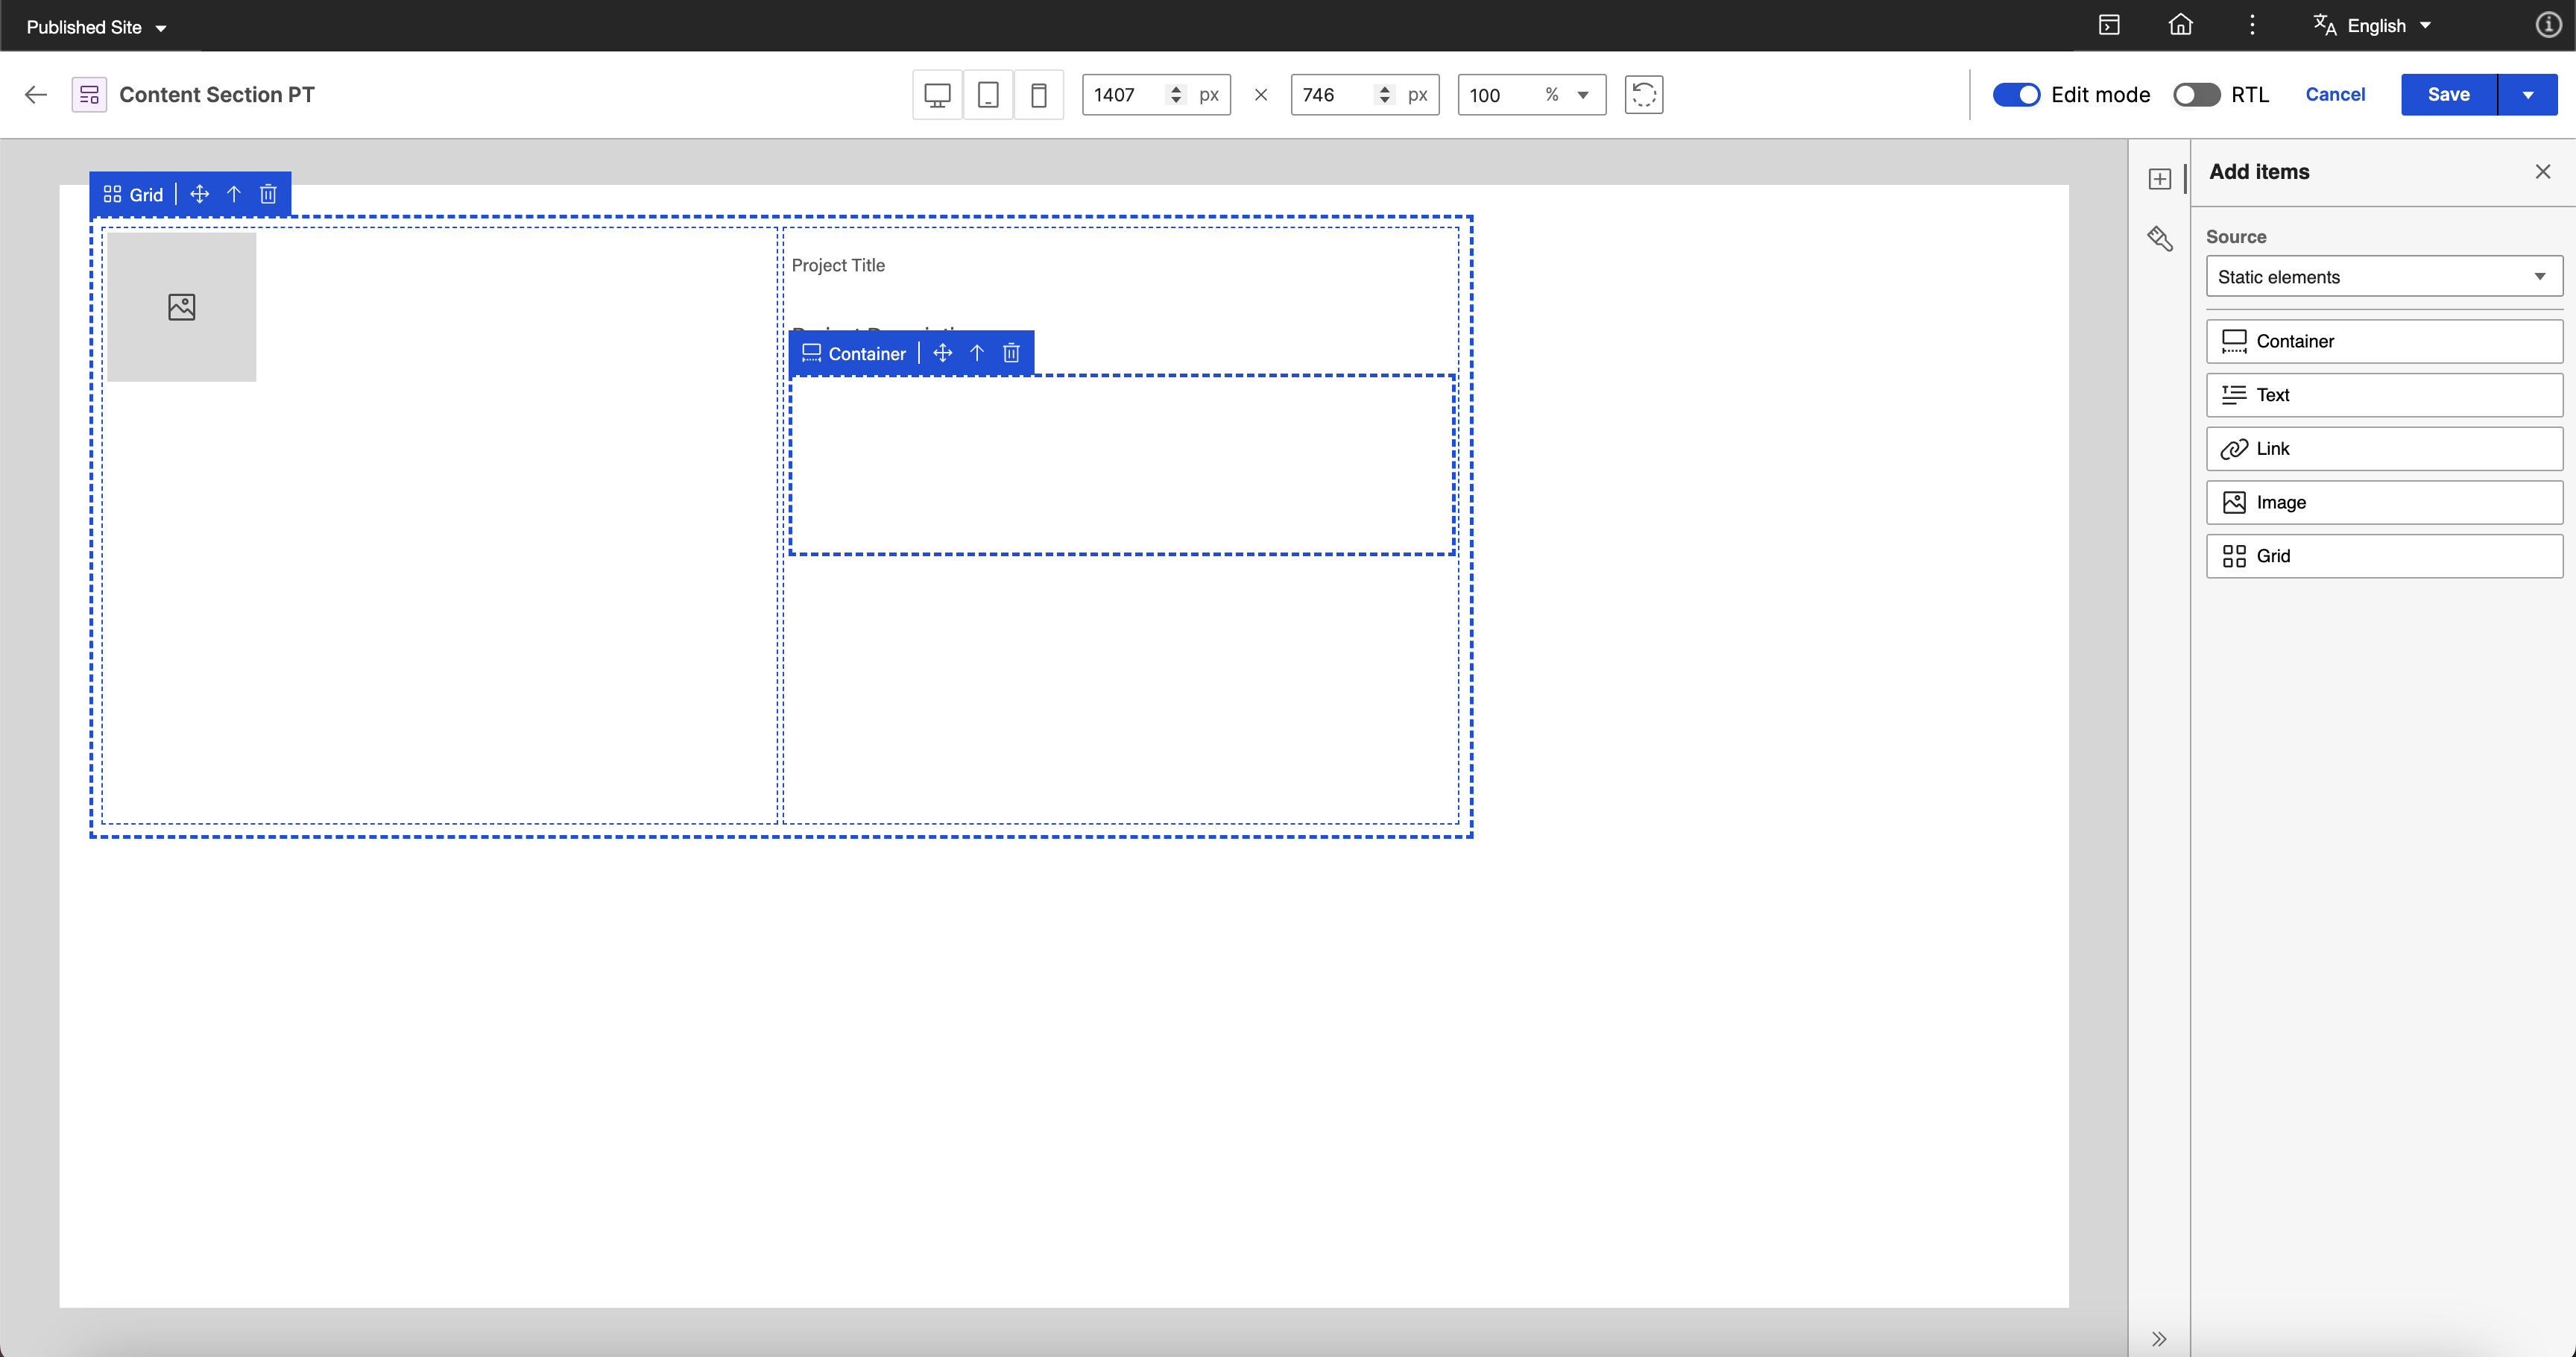This screenshot has width=2576, height=1357.
Task: Click the Container move handle icon
Action: point(942,353)
